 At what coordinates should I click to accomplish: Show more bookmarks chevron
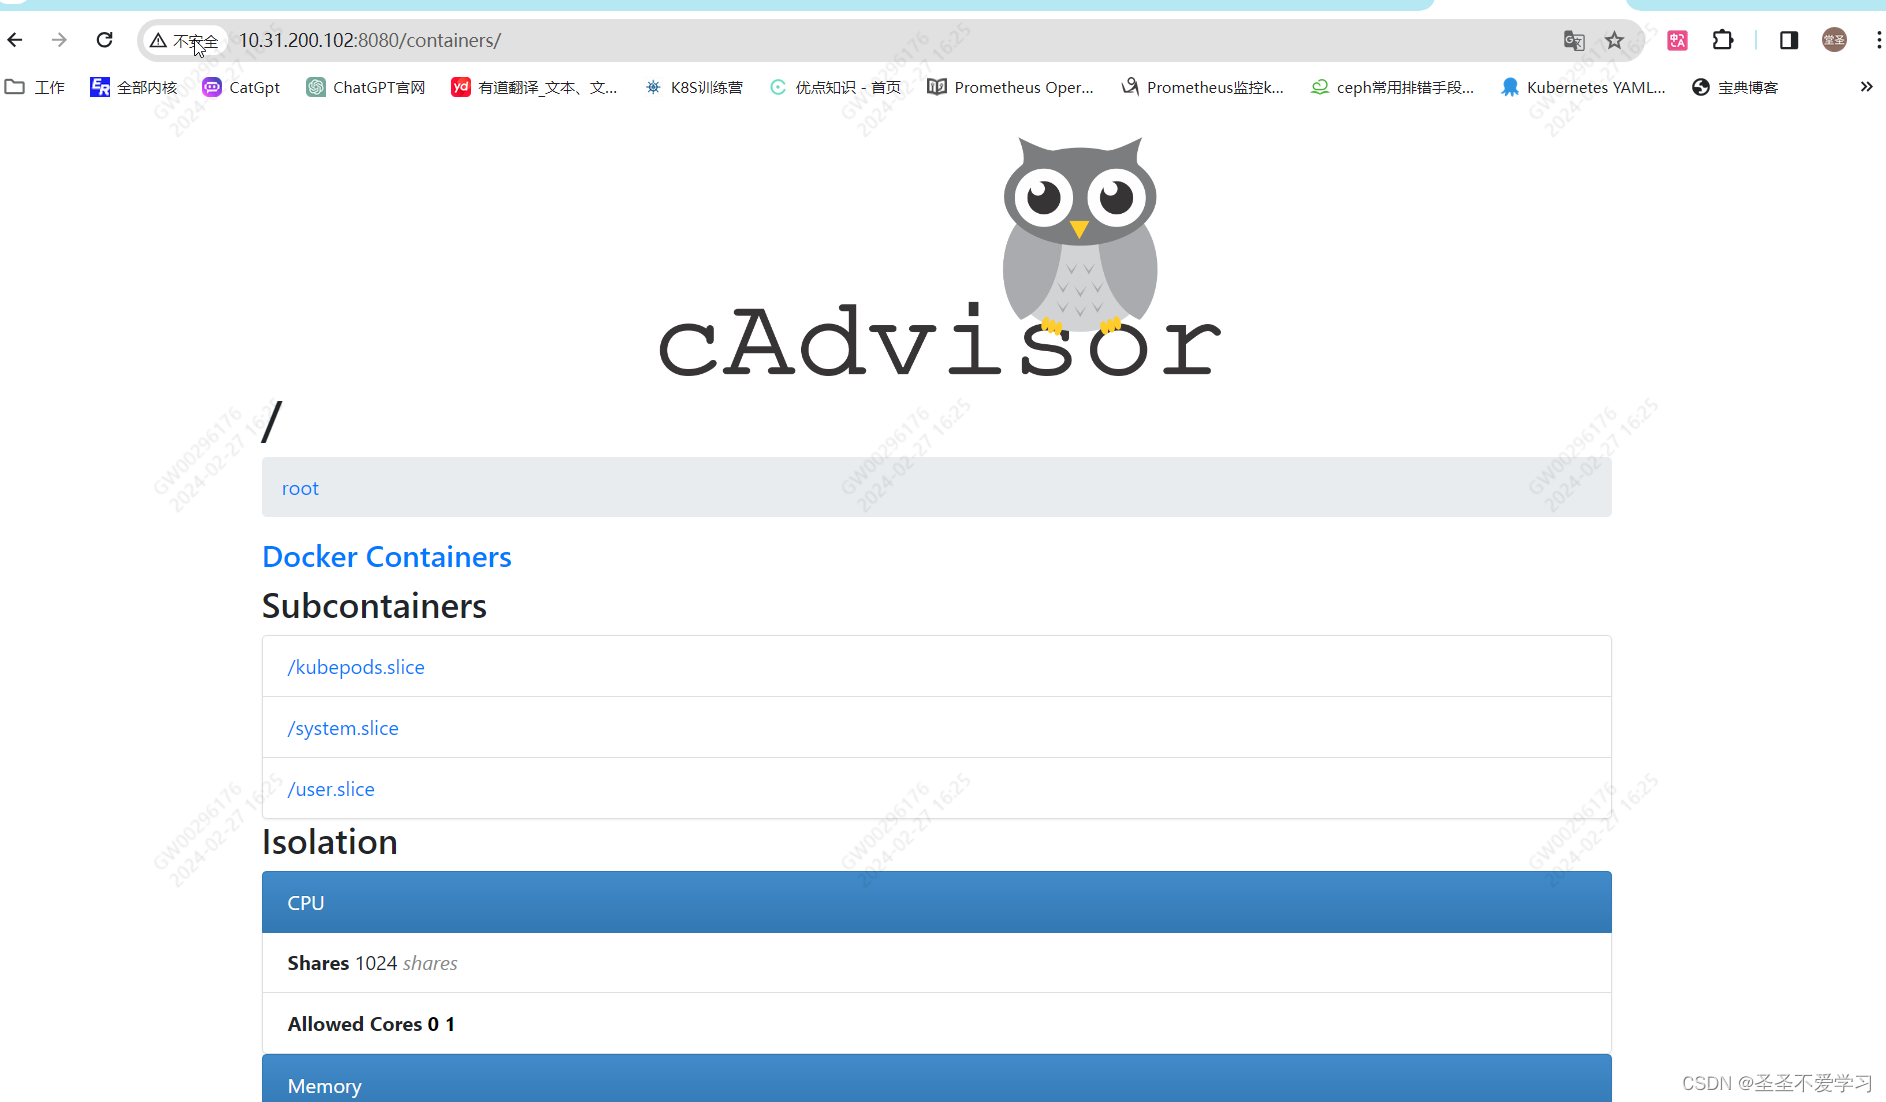coord(1866,87)
